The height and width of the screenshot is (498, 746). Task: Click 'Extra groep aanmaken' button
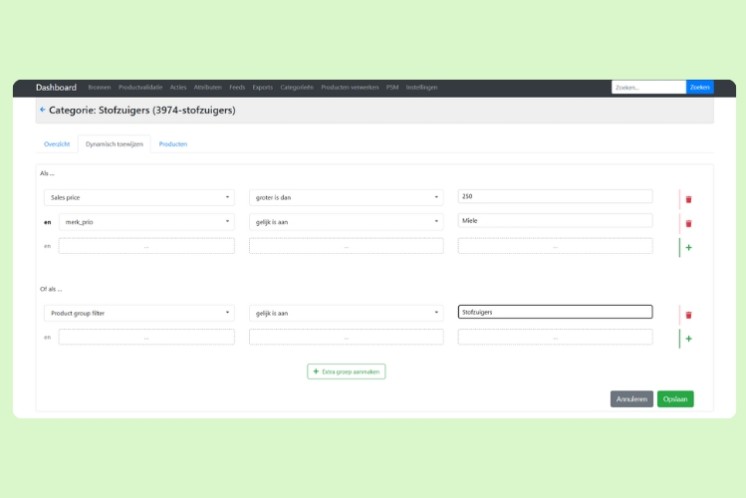[x=346, y=371]
